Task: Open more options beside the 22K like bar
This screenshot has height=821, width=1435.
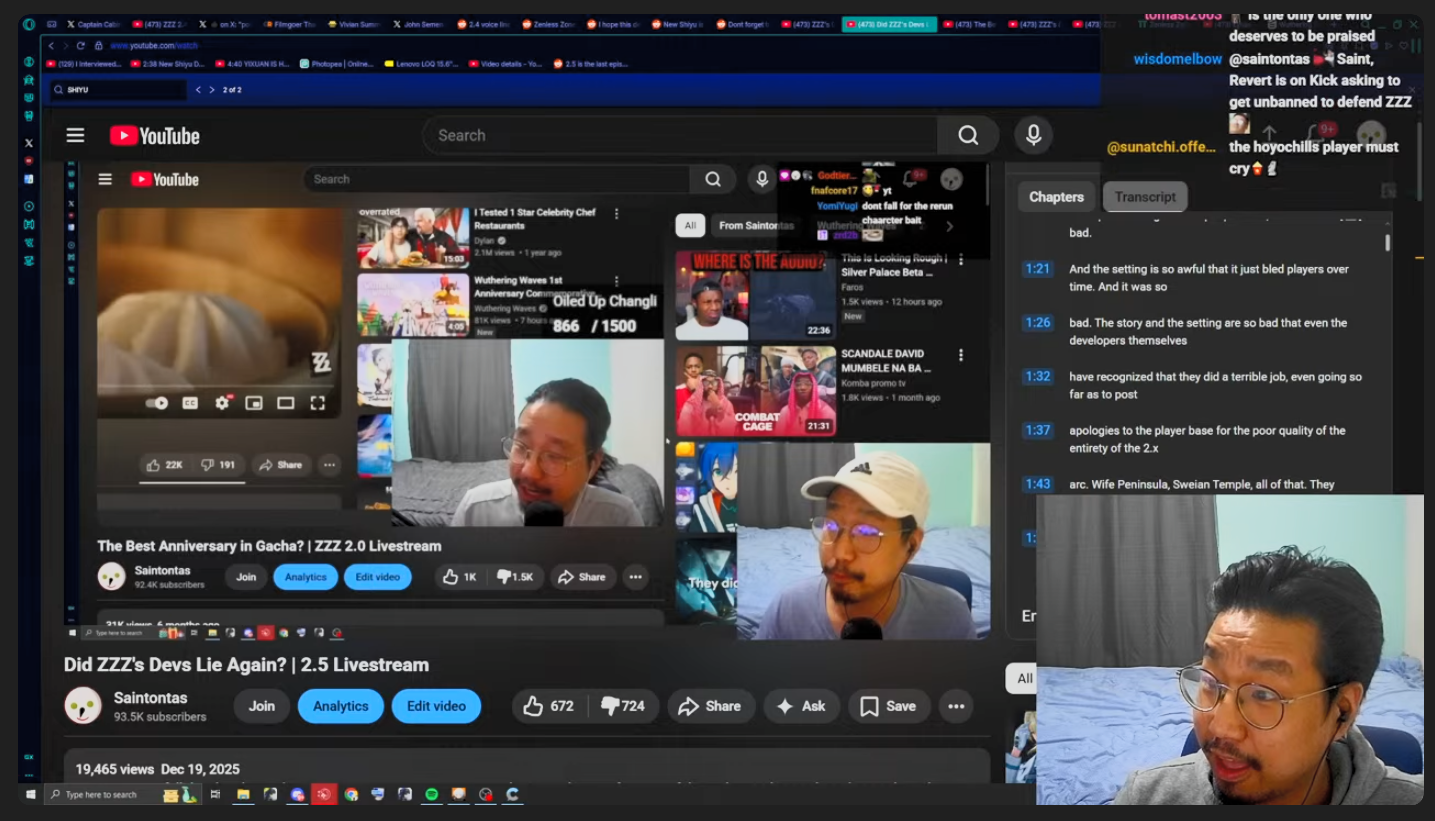Action: (329, 465)
